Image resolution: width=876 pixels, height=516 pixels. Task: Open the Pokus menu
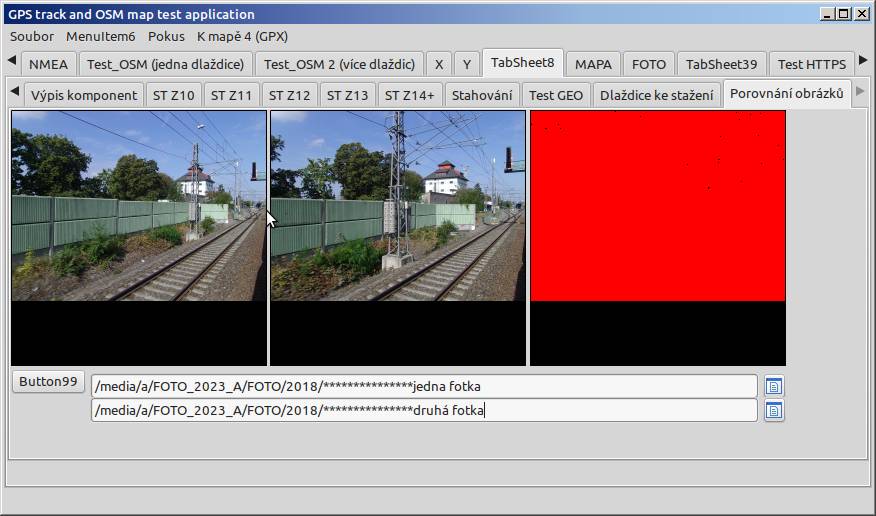(166, 36)
